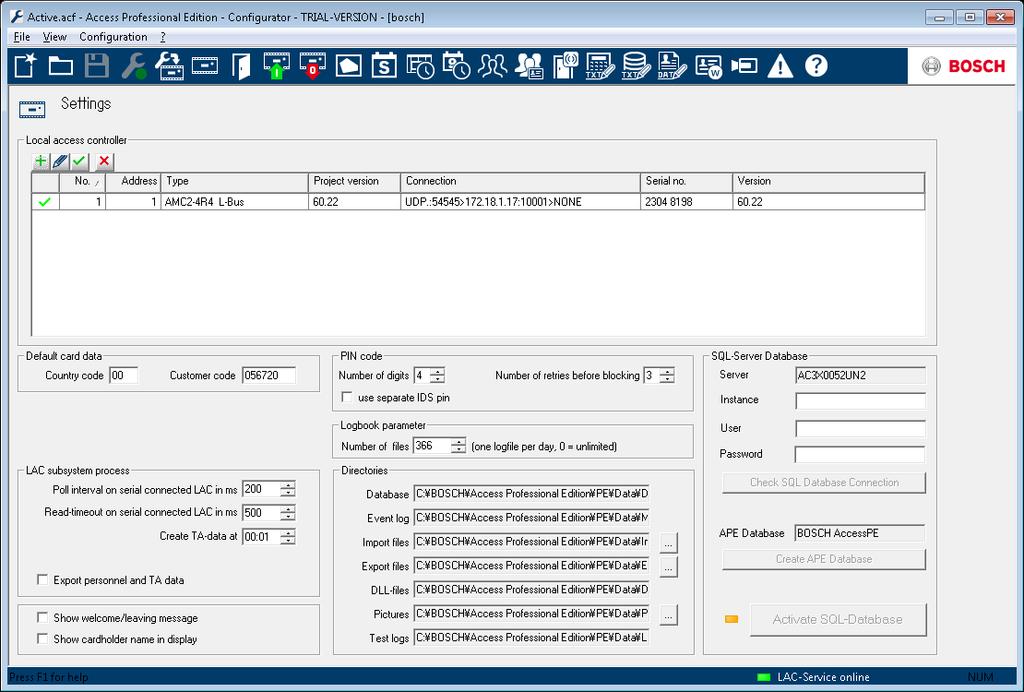The image size is (1024, 692).
Task: Edit the selected controller with the pen icon
Action: point(60,161)
